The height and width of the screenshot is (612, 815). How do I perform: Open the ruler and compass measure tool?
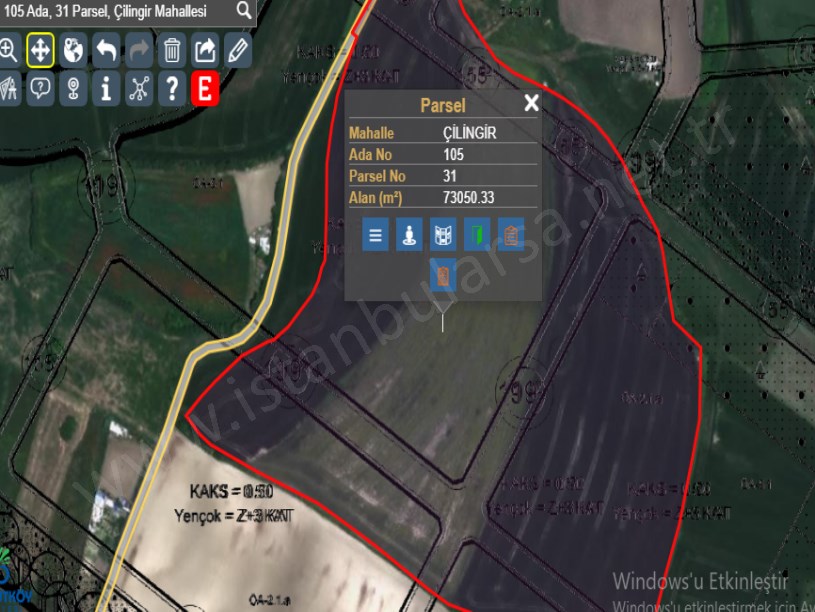point(9,89)
